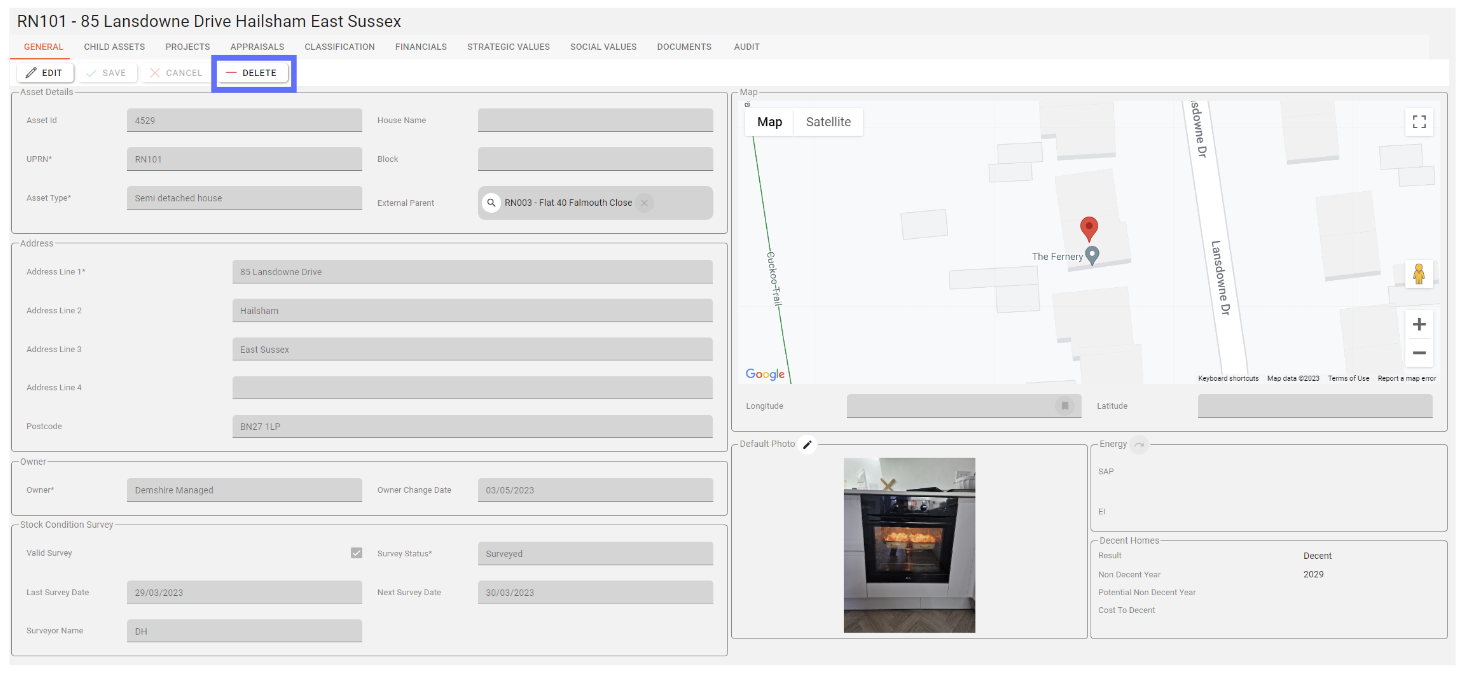Click the Address Line 1 field
This screenshot has height=674, width=1462.
472,272
